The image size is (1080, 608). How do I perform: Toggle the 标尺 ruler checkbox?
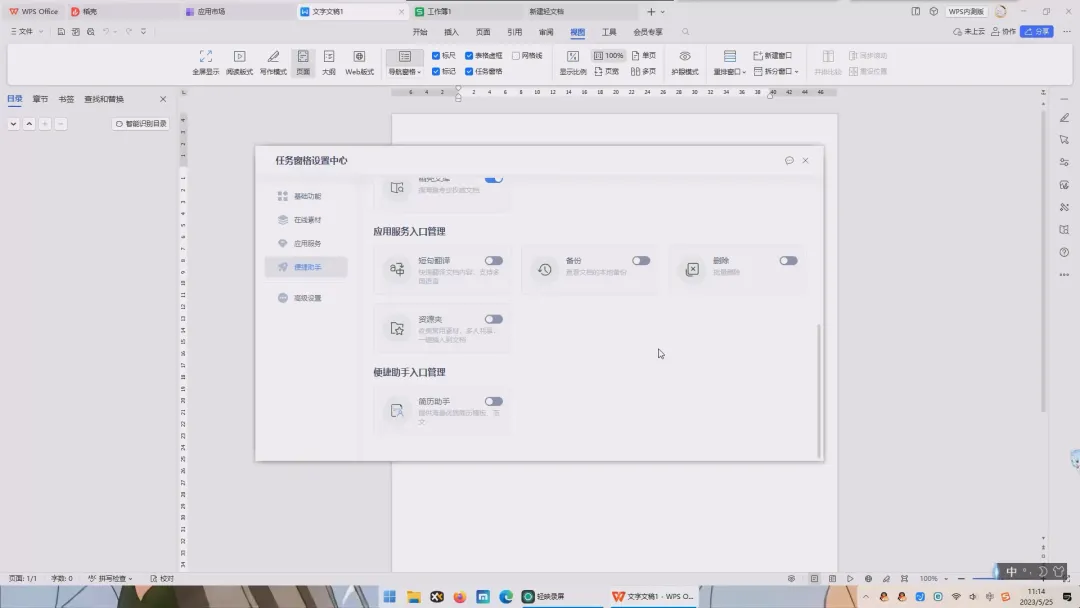(x=436, y=56)
